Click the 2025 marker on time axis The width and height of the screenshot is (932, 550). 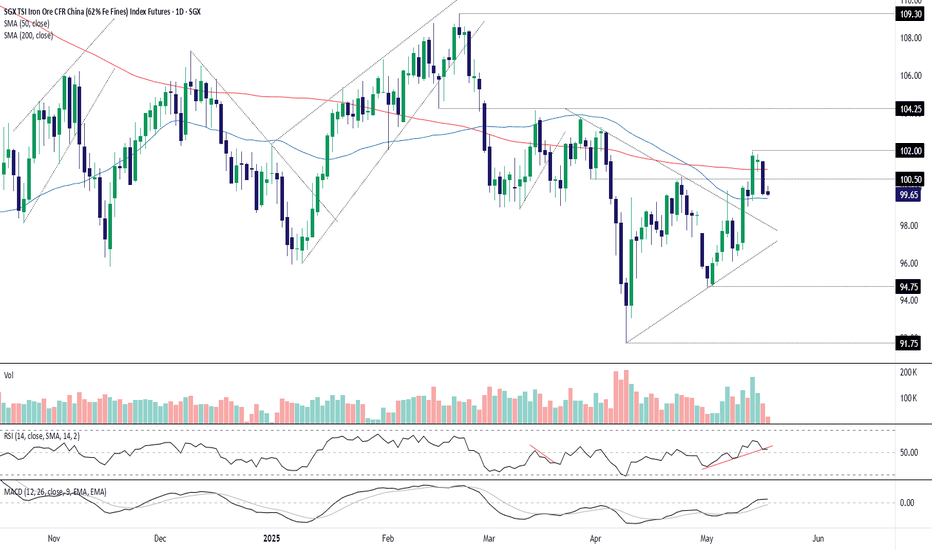click(x=272, y=539)
